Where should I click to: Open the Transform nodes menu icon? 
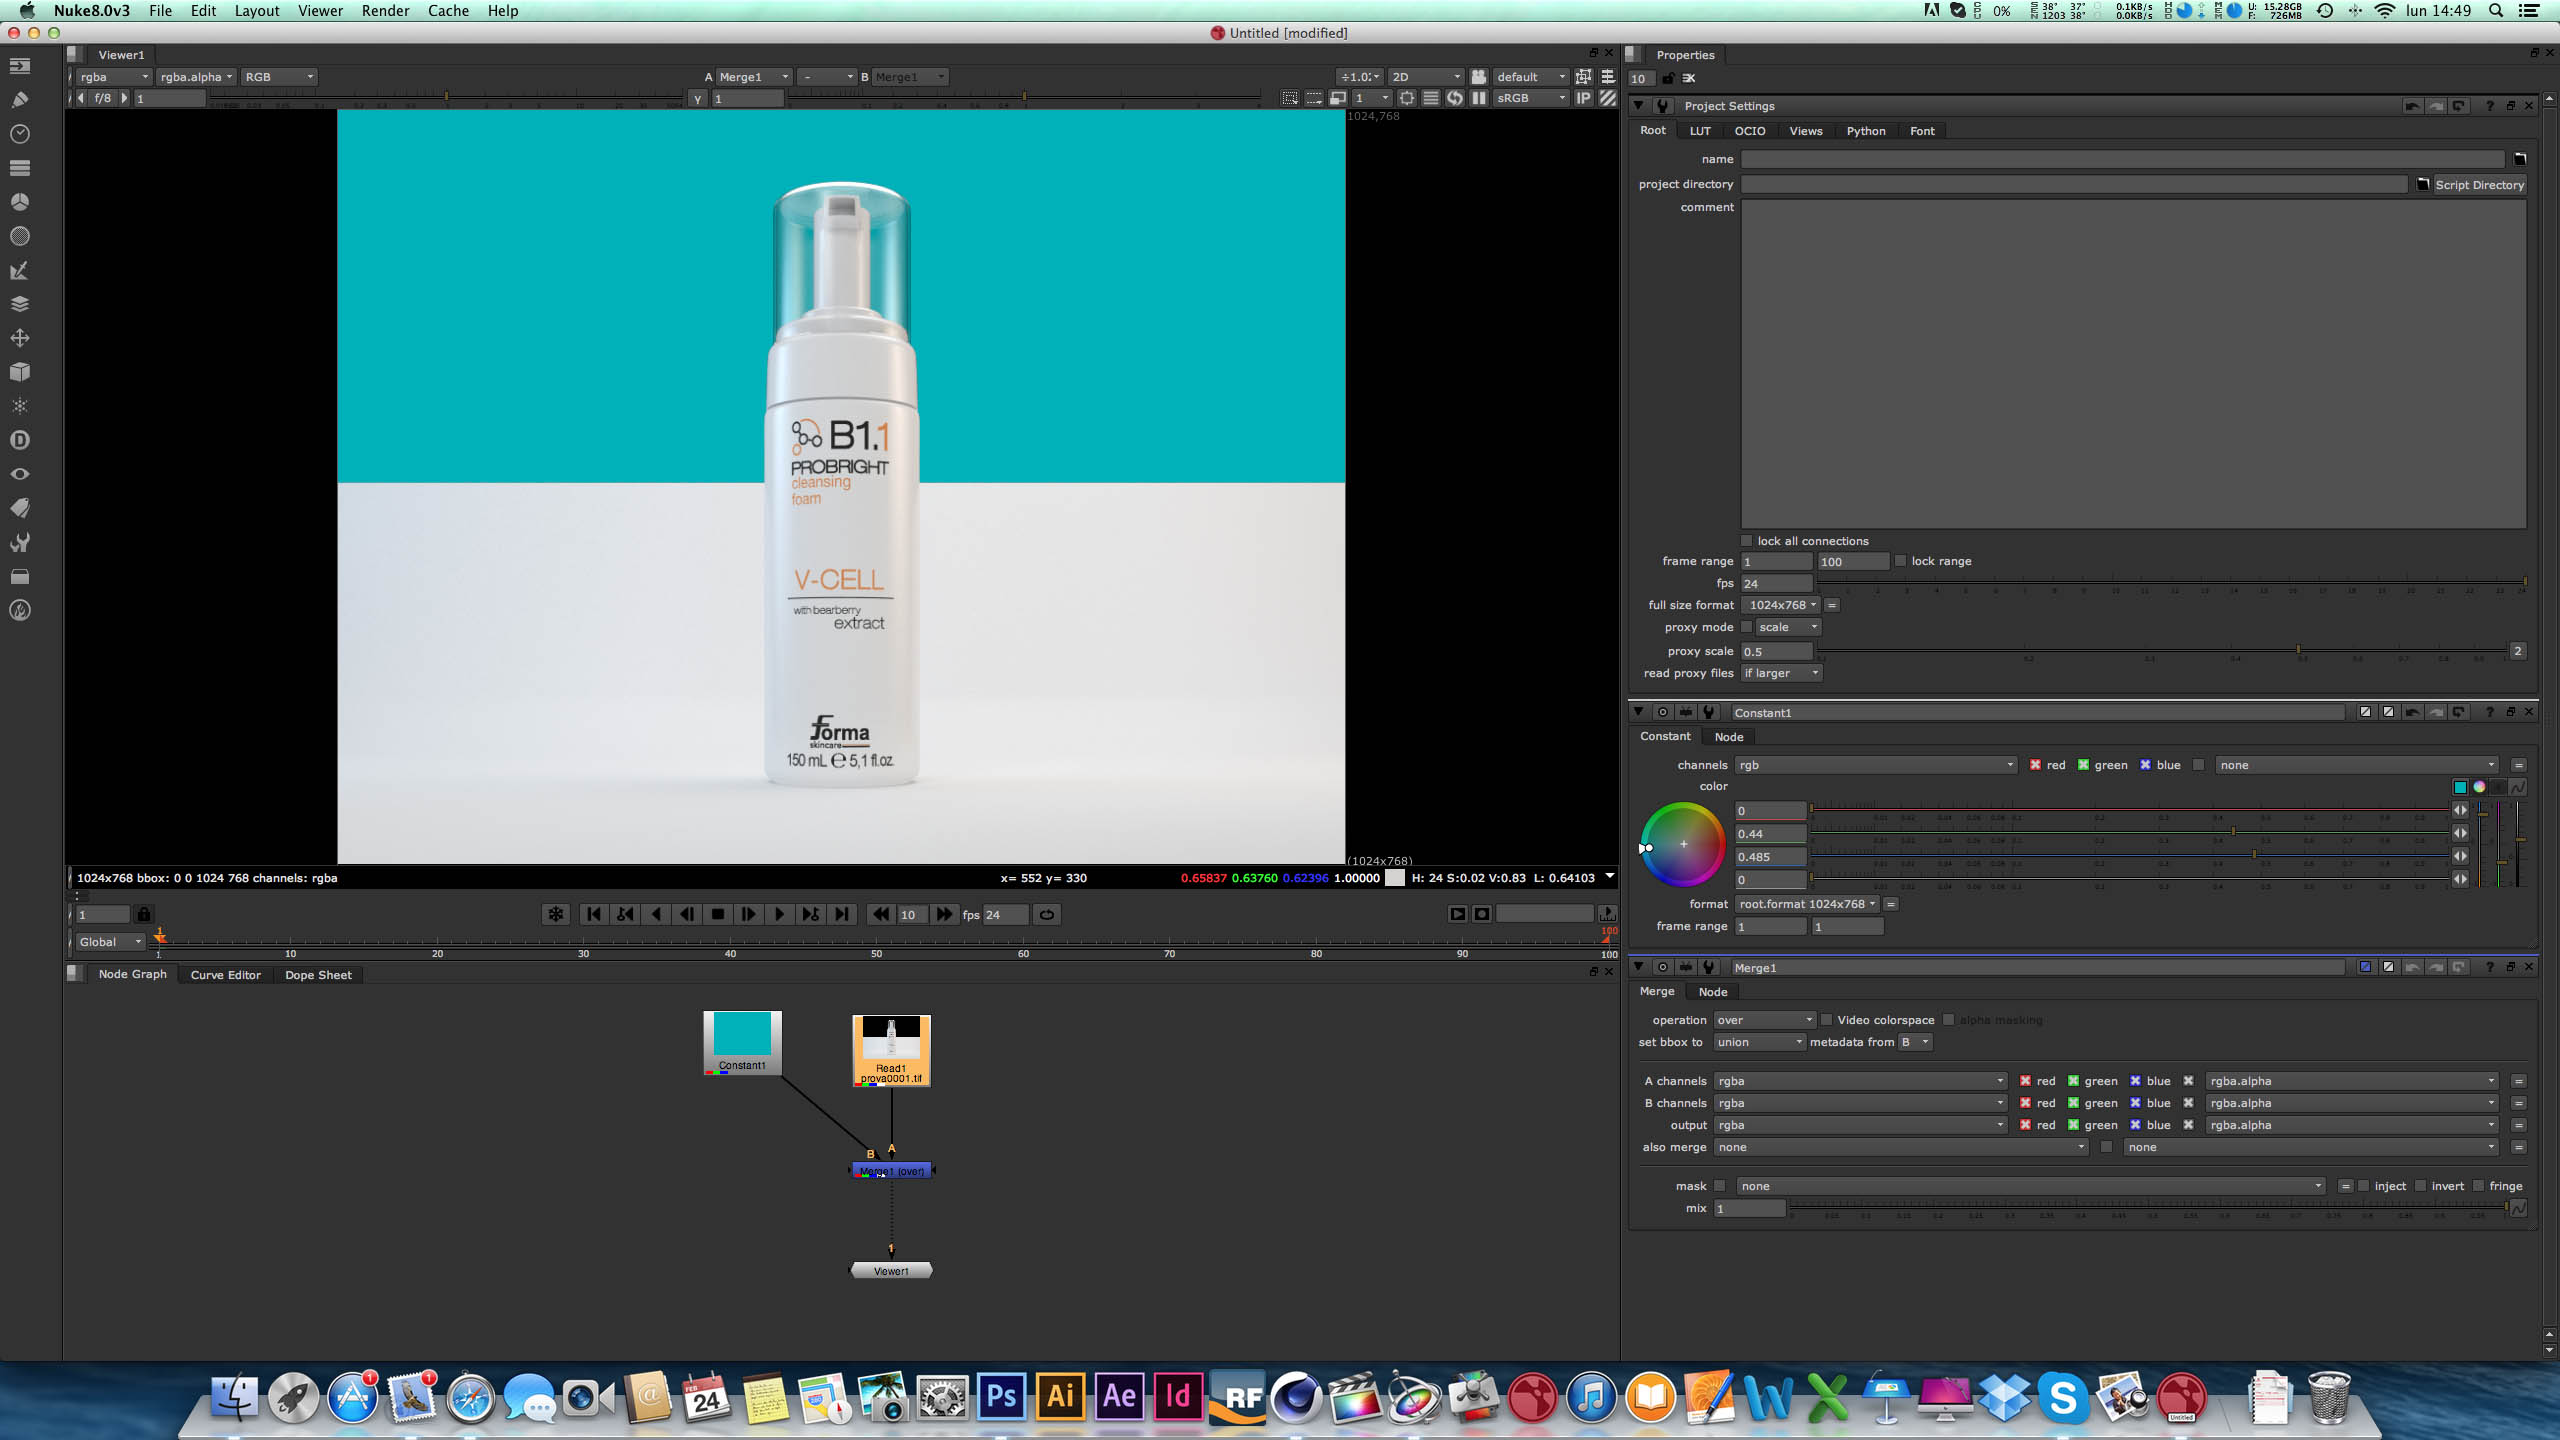[x=20, y=338]
